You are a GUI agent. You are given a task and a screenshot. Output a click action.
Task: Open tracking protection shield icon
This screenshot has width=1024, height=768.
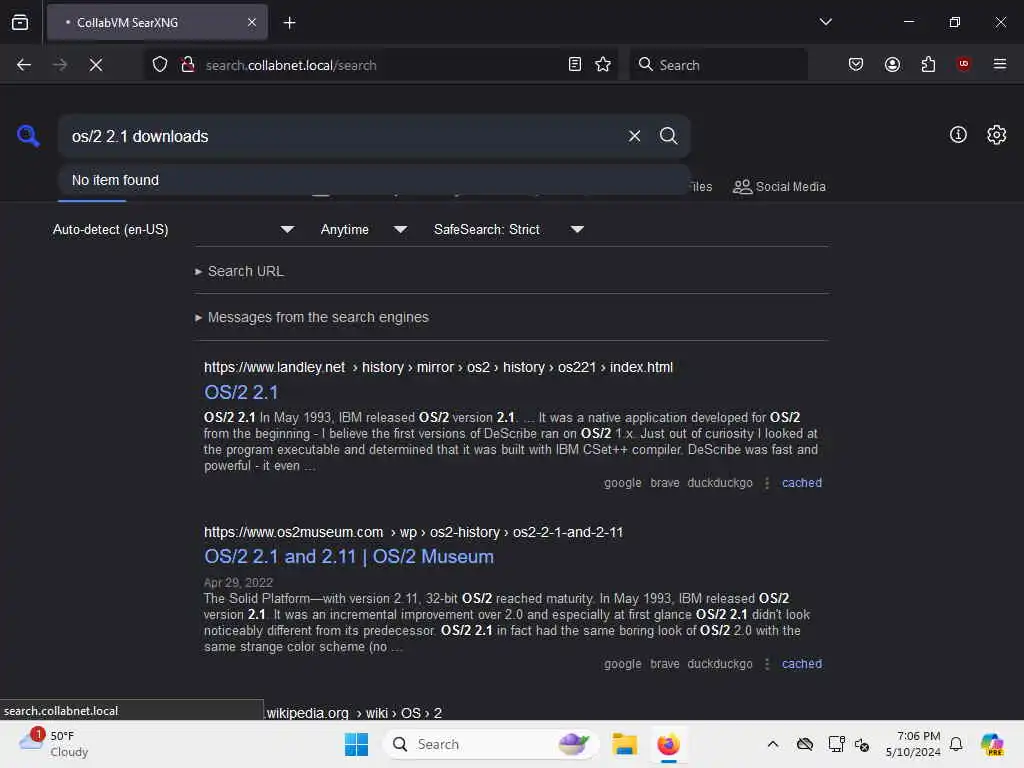(160, 65)
